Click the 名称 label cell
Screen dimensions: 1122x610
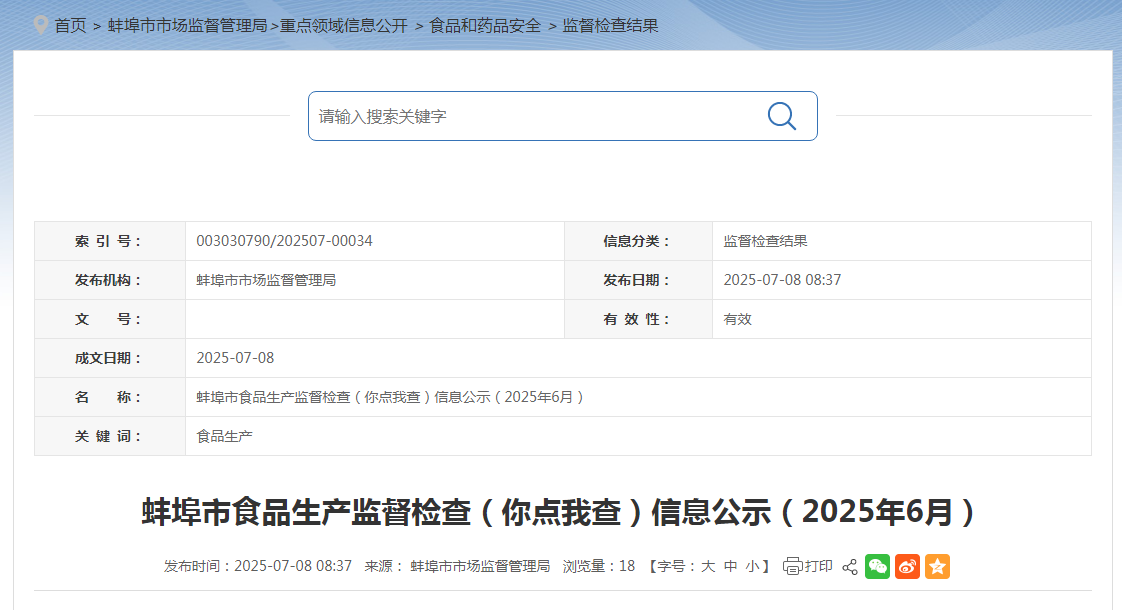pyautogui.click(x=110, y=397)
